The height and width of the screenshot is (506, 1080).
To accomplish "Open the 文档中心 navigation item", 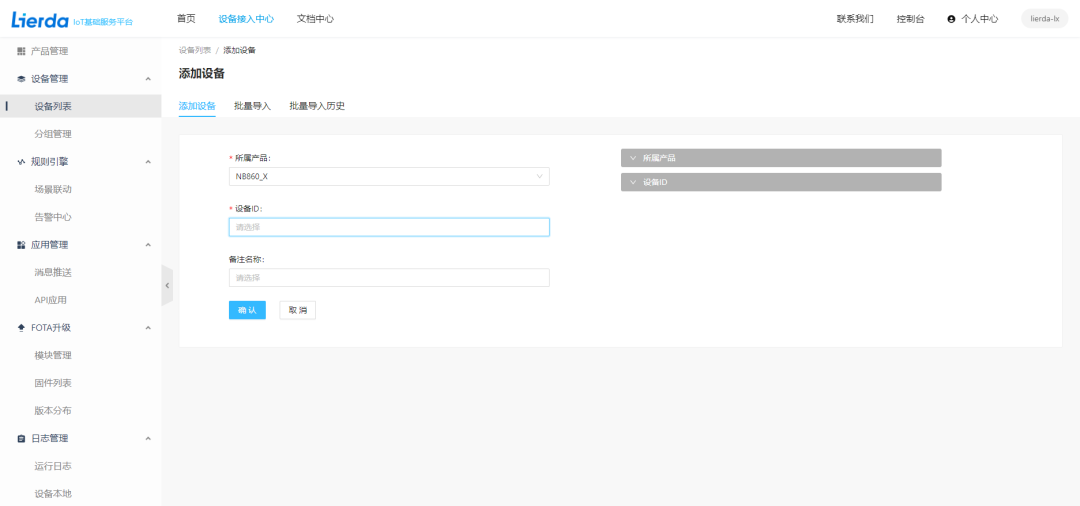I will tap(315, 19).
